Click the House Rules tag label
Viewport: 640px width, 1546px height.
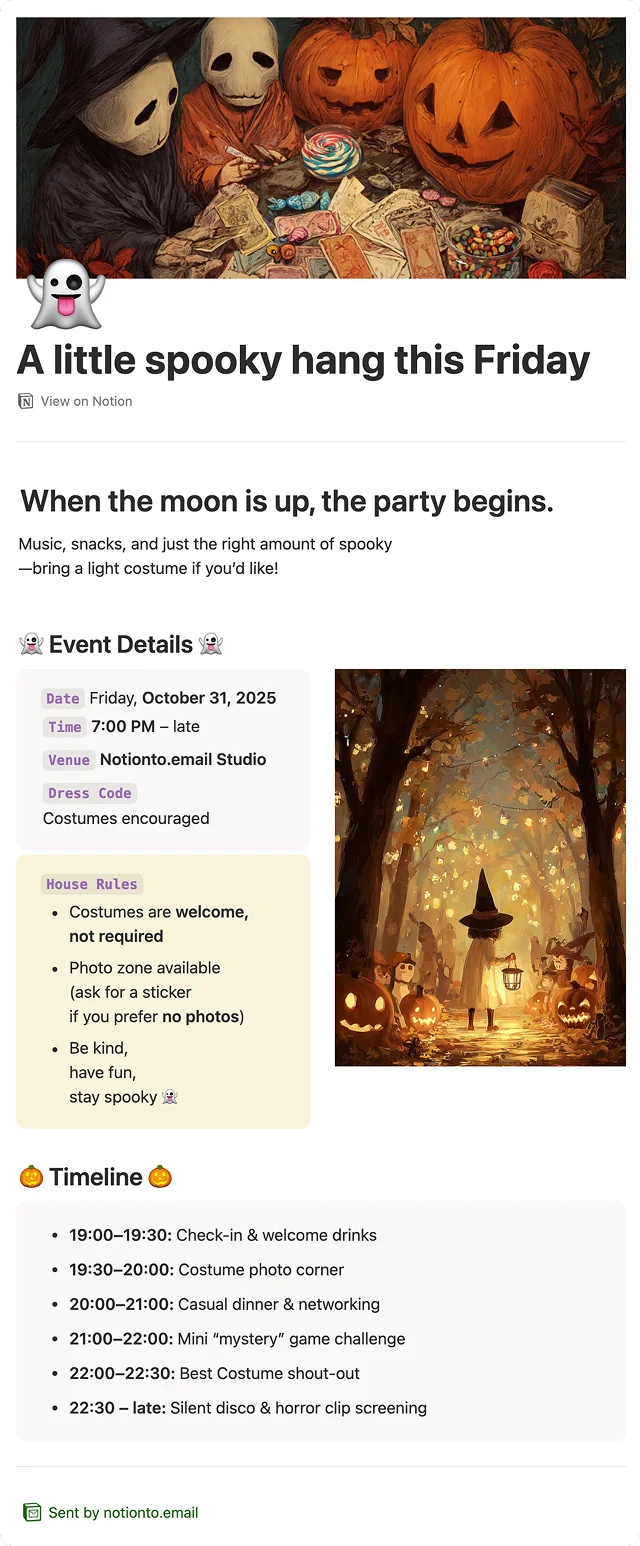pyautogui.click(x=91, y=884)
